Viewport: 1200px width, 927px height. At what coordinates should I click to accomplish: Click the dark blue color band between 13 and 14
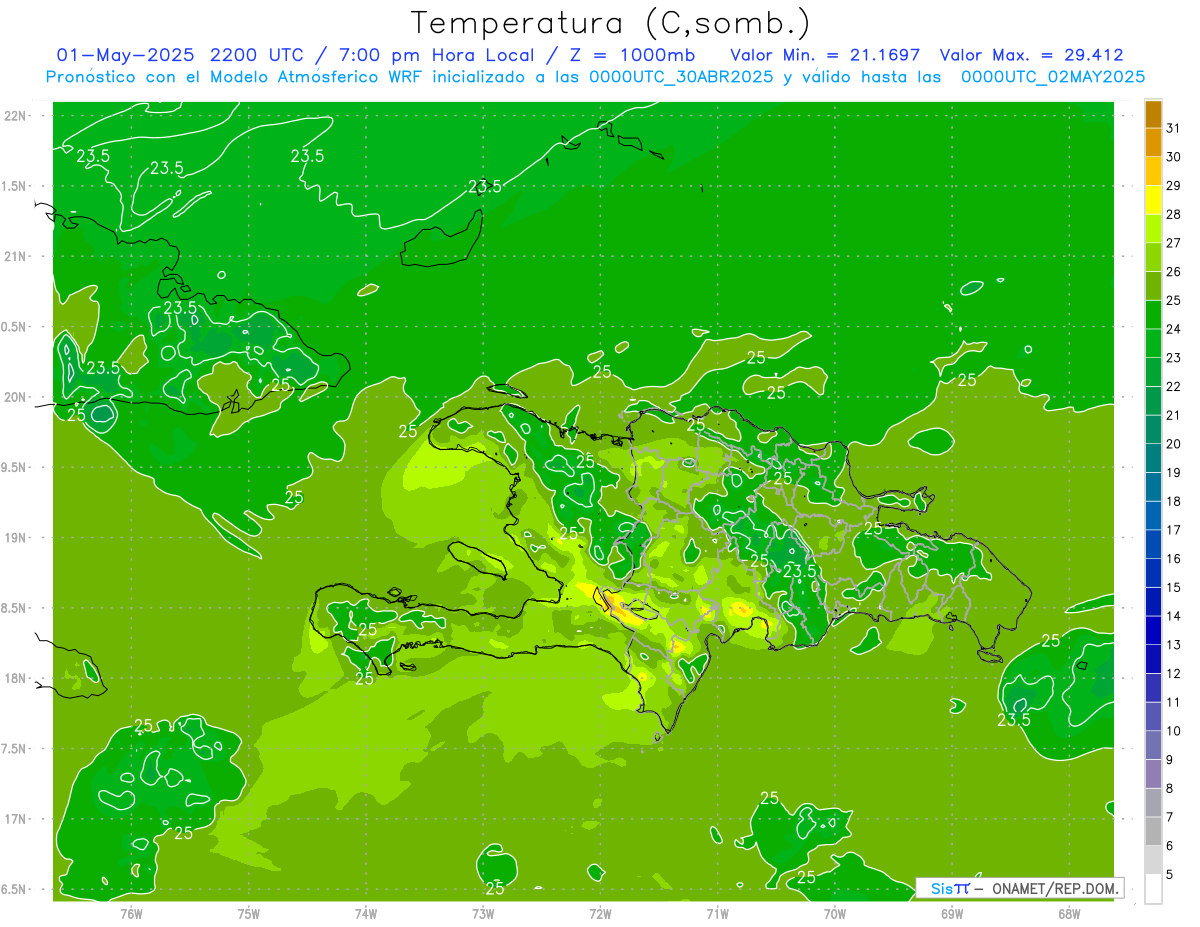tap(1153, 631)
